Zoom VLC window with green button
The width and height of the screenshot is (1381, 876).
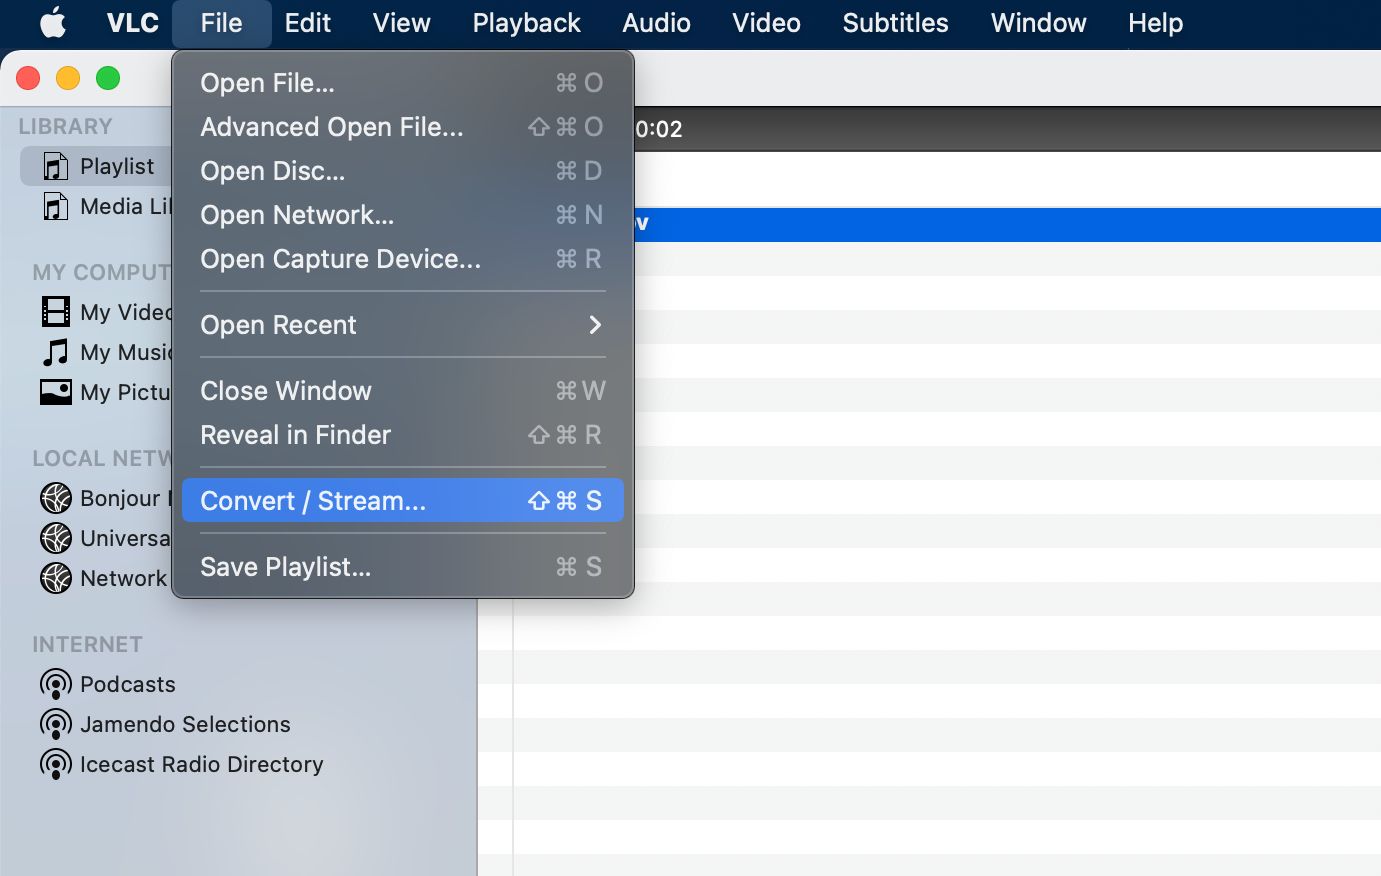[108, 78]
